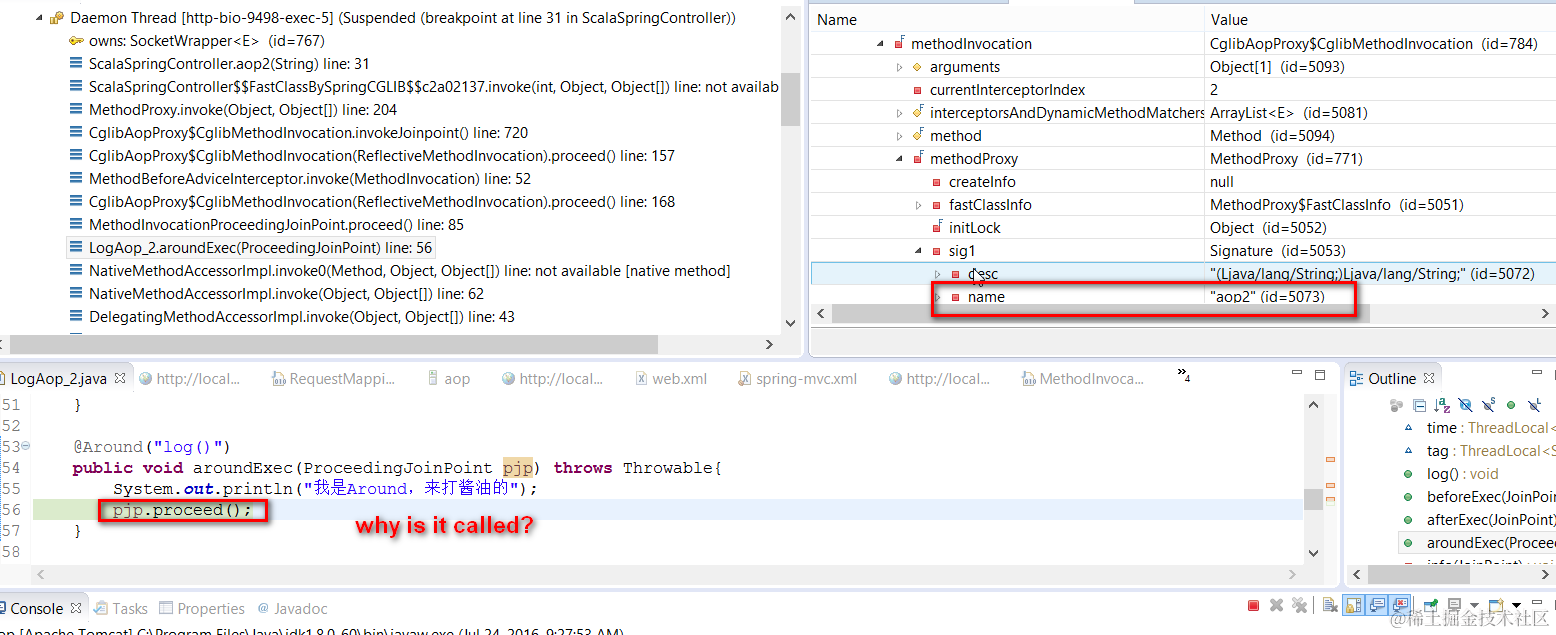Select the owns: SocketWrapper<E> entry
Viewport: 1556px width, 635px height.
[x=196, y=41]
